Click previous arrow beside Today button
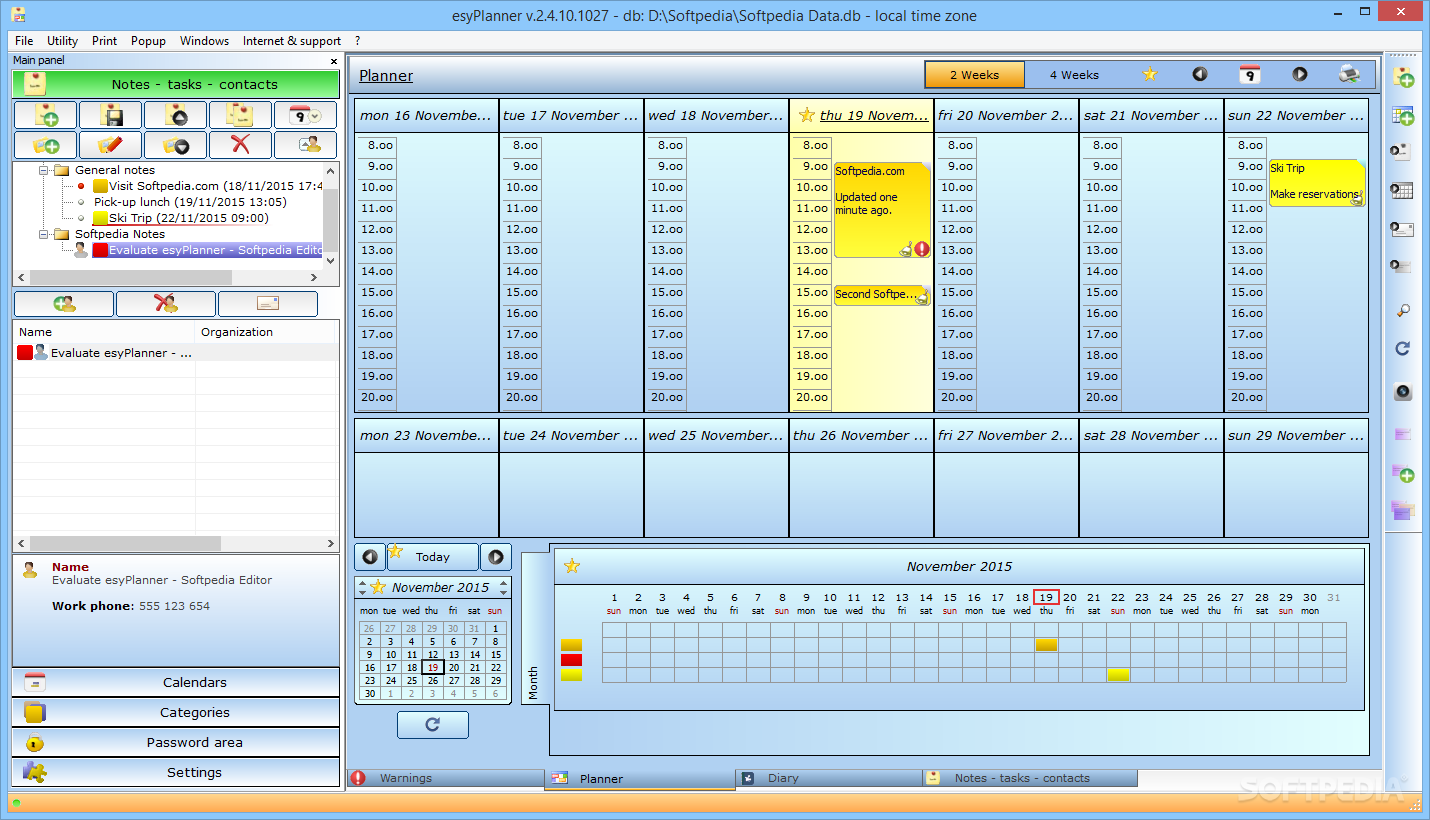The height and width of the screenshot is (820, 1430). point(370,557)
